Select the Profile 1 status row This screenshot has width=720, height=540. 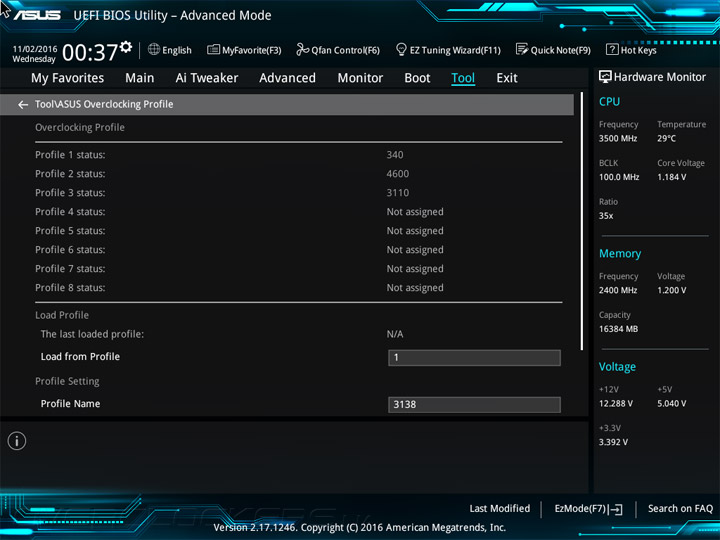(x=298, y=155)
